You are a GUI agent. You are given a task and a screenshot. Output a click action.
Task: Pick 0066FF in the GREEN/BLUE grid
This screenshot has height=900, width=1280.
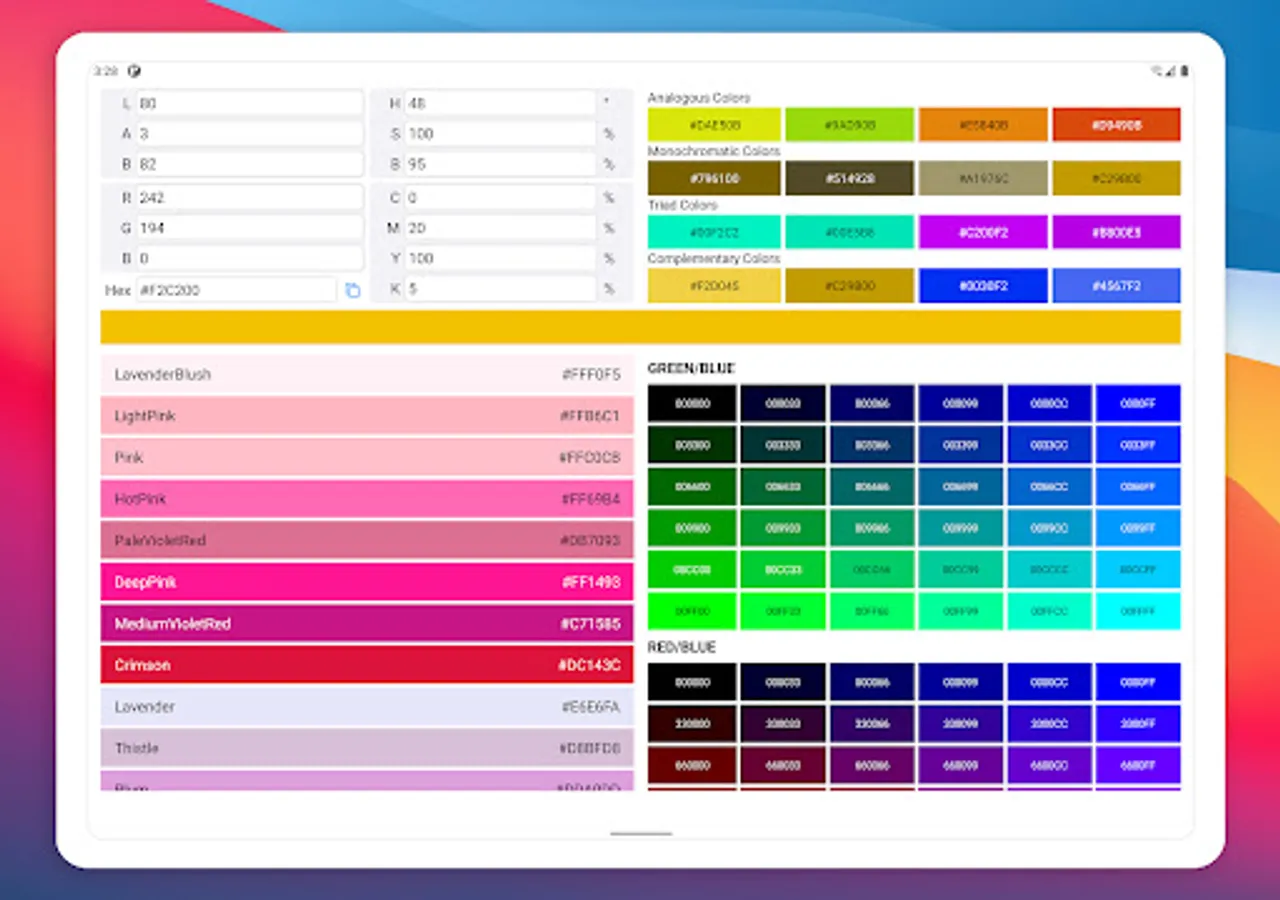[x=1138, y=487]
